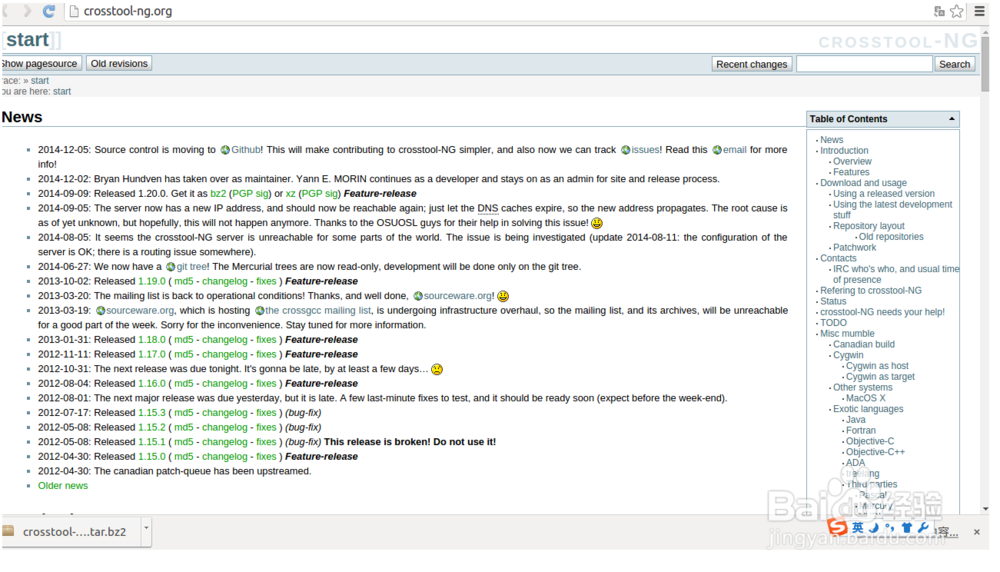The width and height of the screenshot is (1000, 572).
Task: Close the downloads bar
Action: coord(976,531)
